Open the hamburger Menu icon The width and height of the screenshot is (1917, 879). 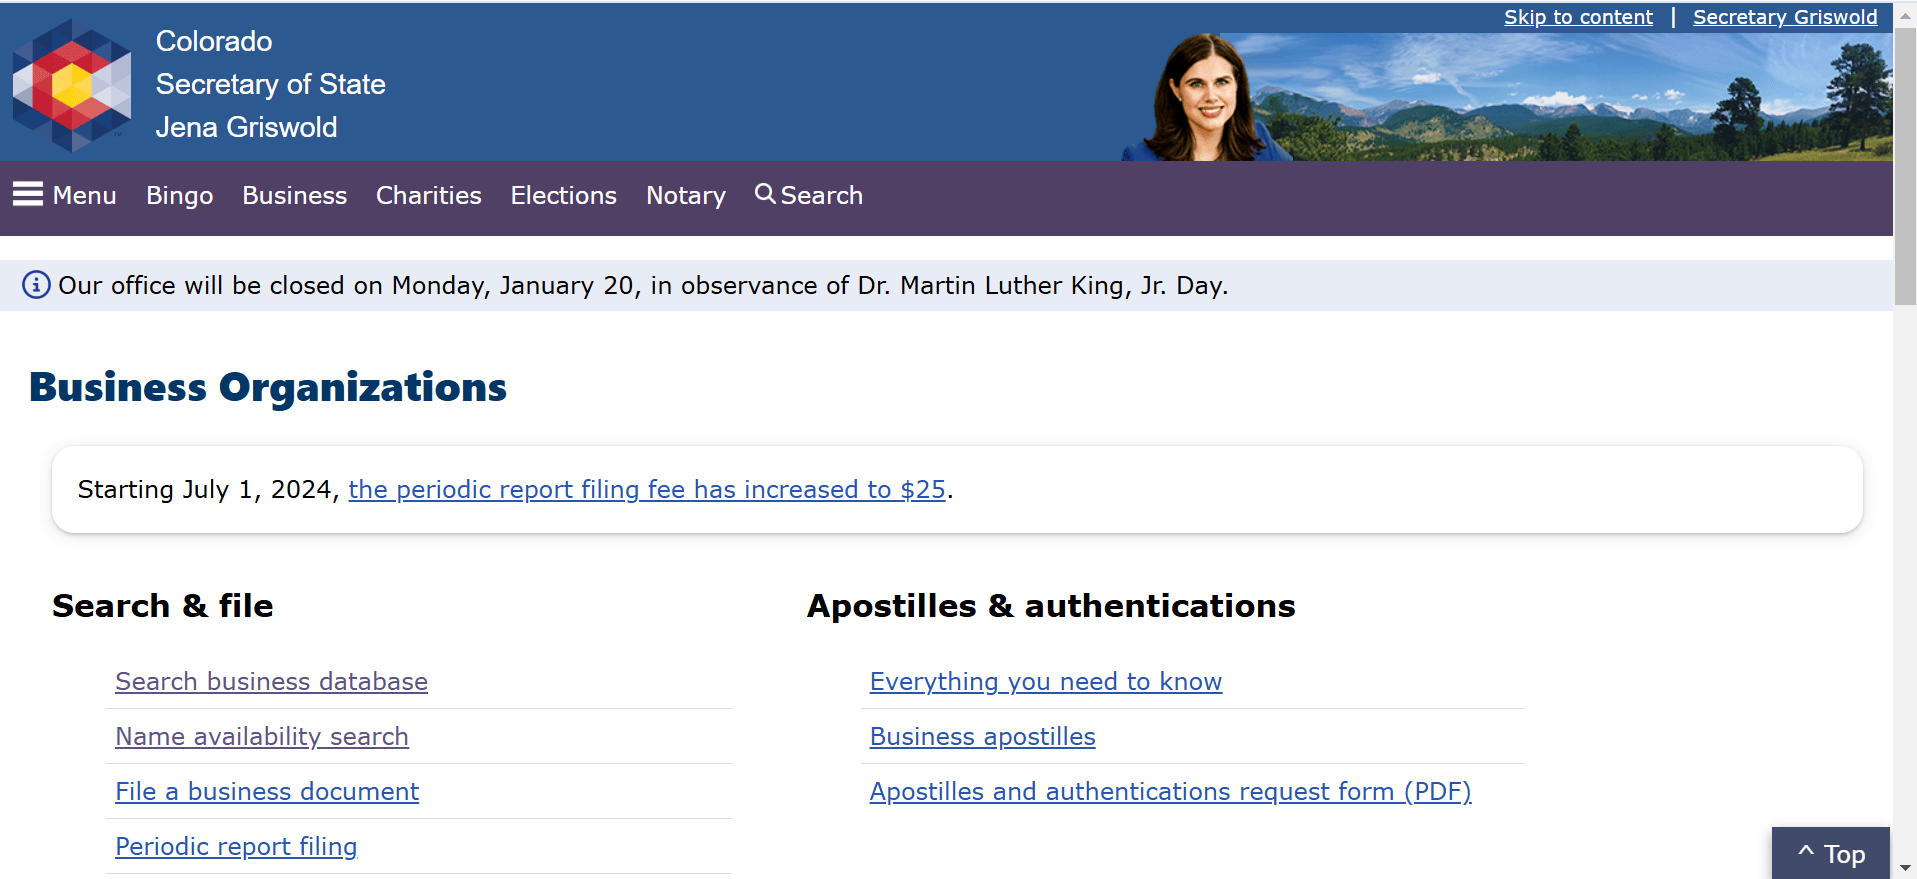(28, 194)
